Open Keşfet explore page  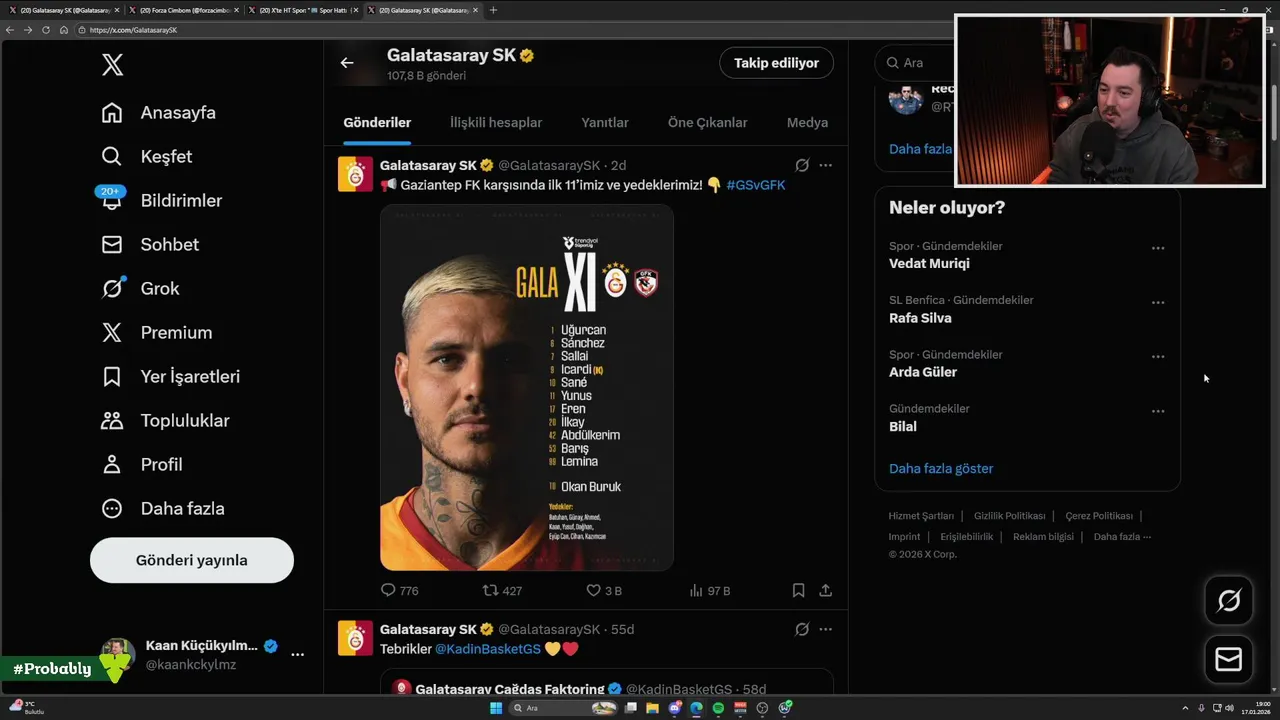[x=146, y=157]
